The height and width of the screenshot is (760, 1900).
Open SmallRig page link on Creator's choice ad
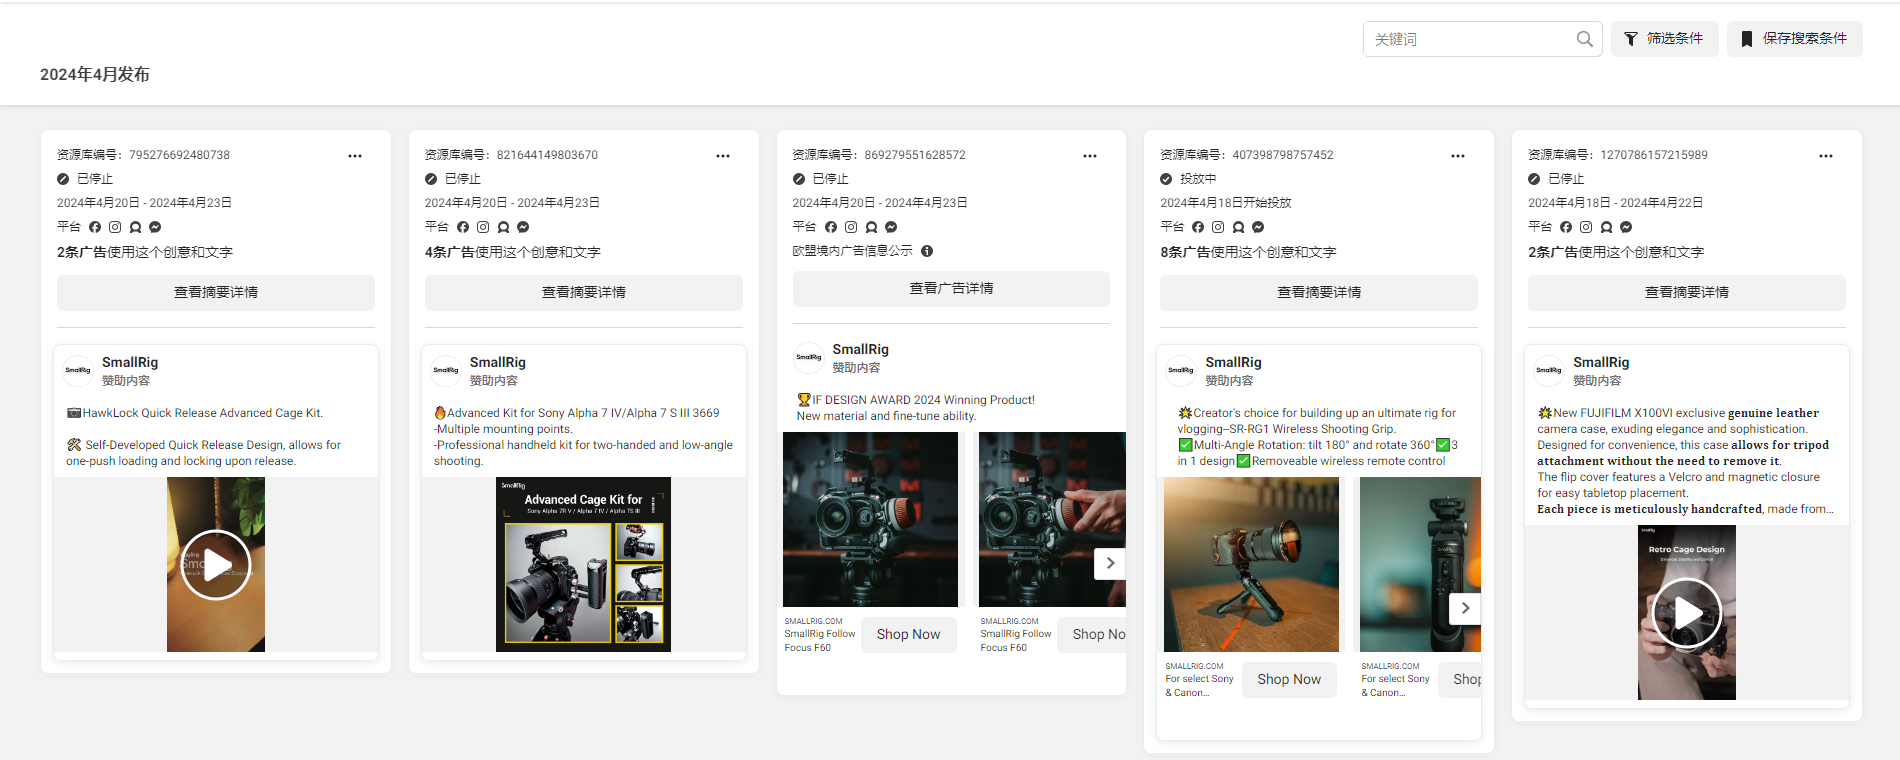pos(1233,362)
